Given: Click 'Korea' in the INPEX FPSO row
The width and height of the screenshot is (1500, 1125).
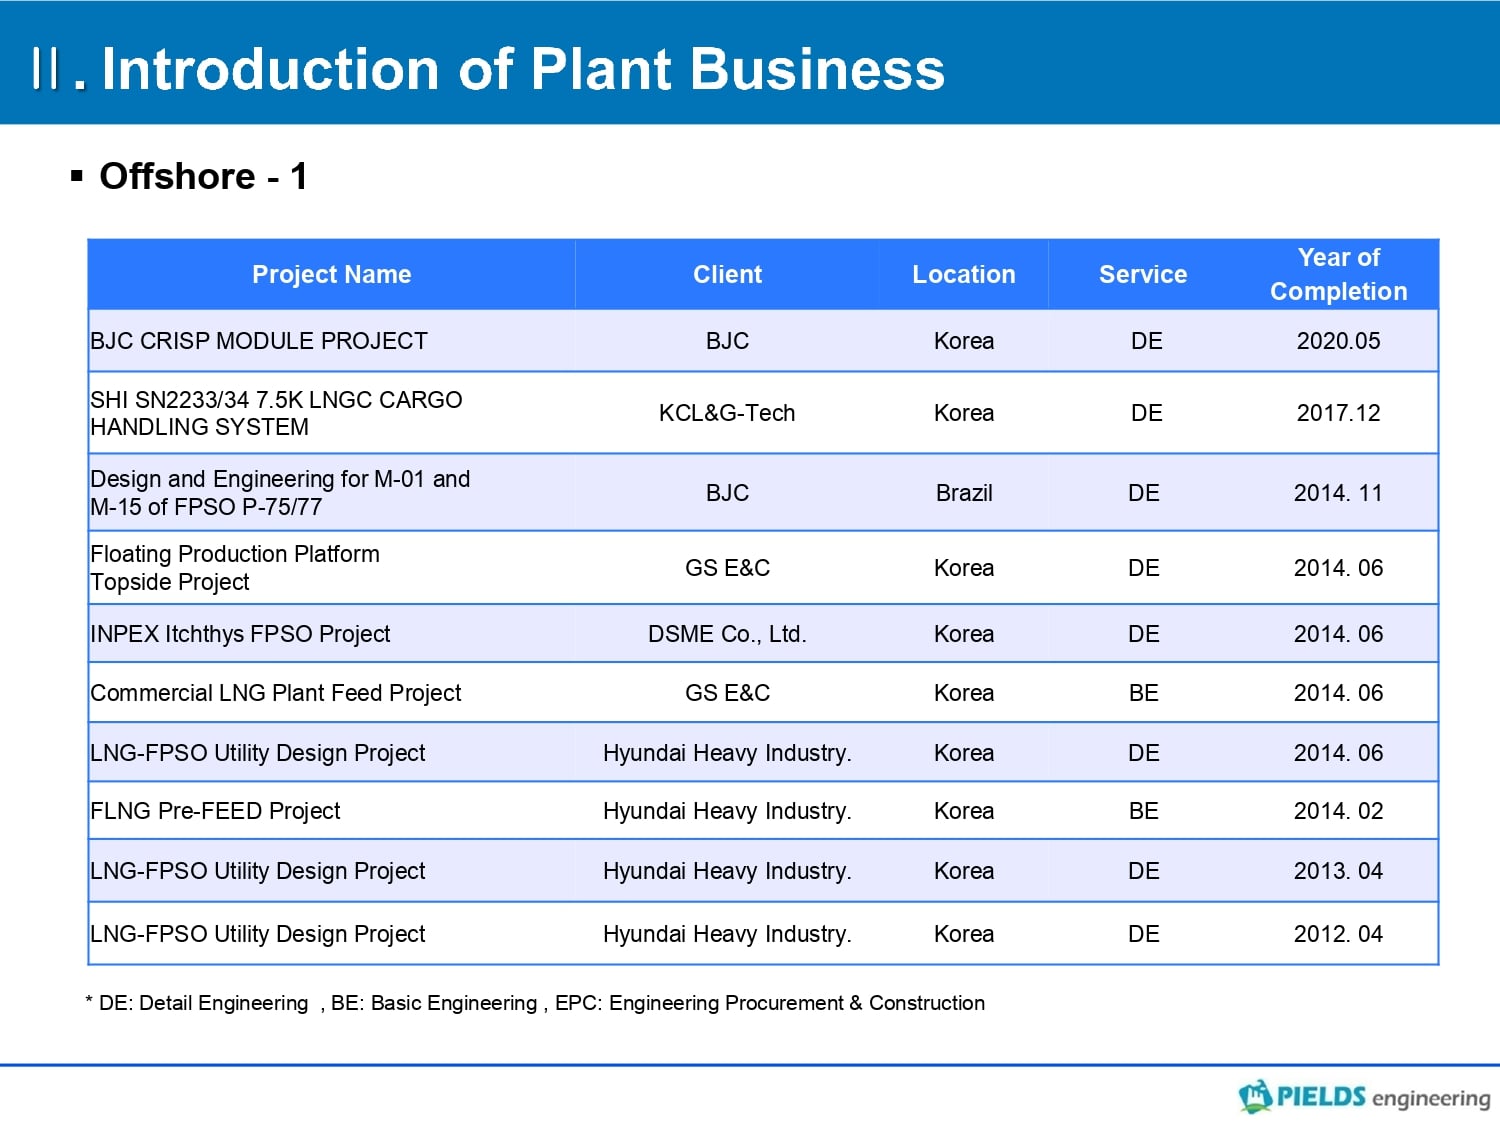Looking at the screenshot, I should coord(964,634).
